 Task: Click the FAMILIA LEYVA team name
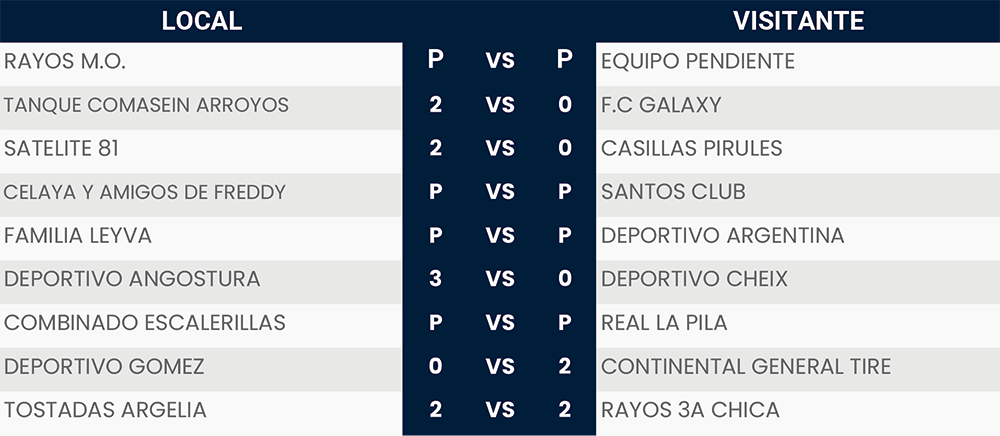click(78, 236)
